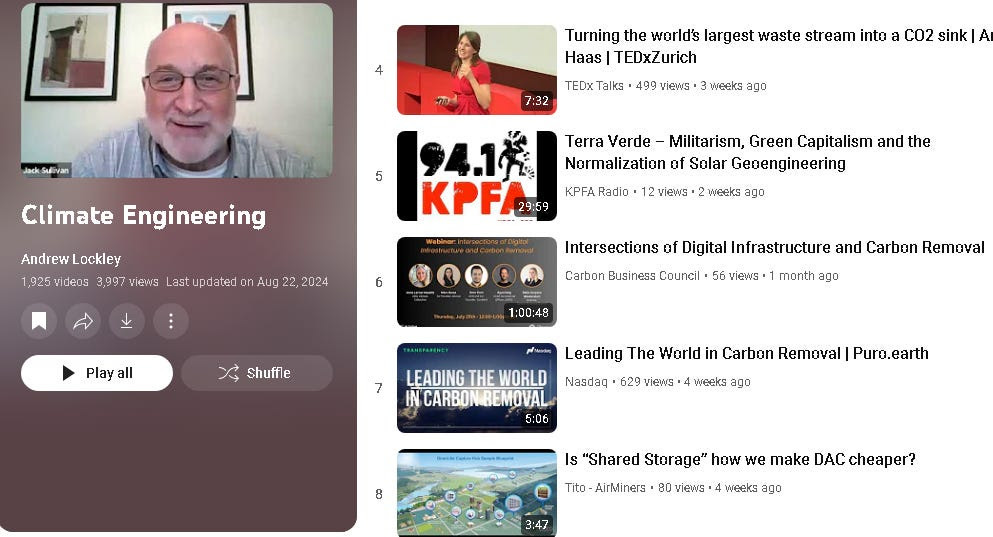This screenshot has width=993, height=537.
Task: Open the Leading The World thumbnail 5:06
Action: point(477,388)
